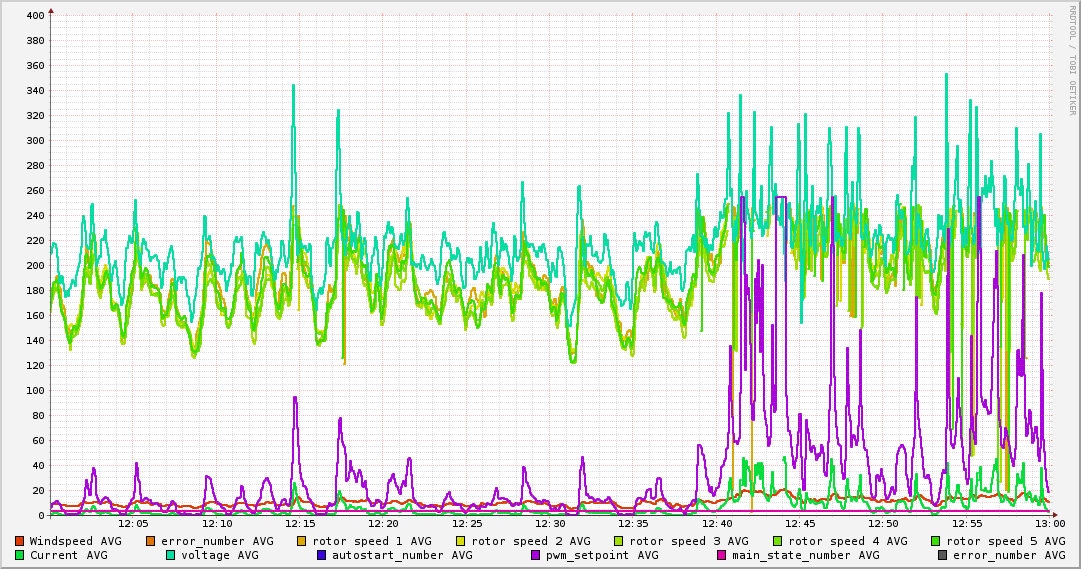Select the voltage AVG legend label
1081x569 pixels.
220,555
